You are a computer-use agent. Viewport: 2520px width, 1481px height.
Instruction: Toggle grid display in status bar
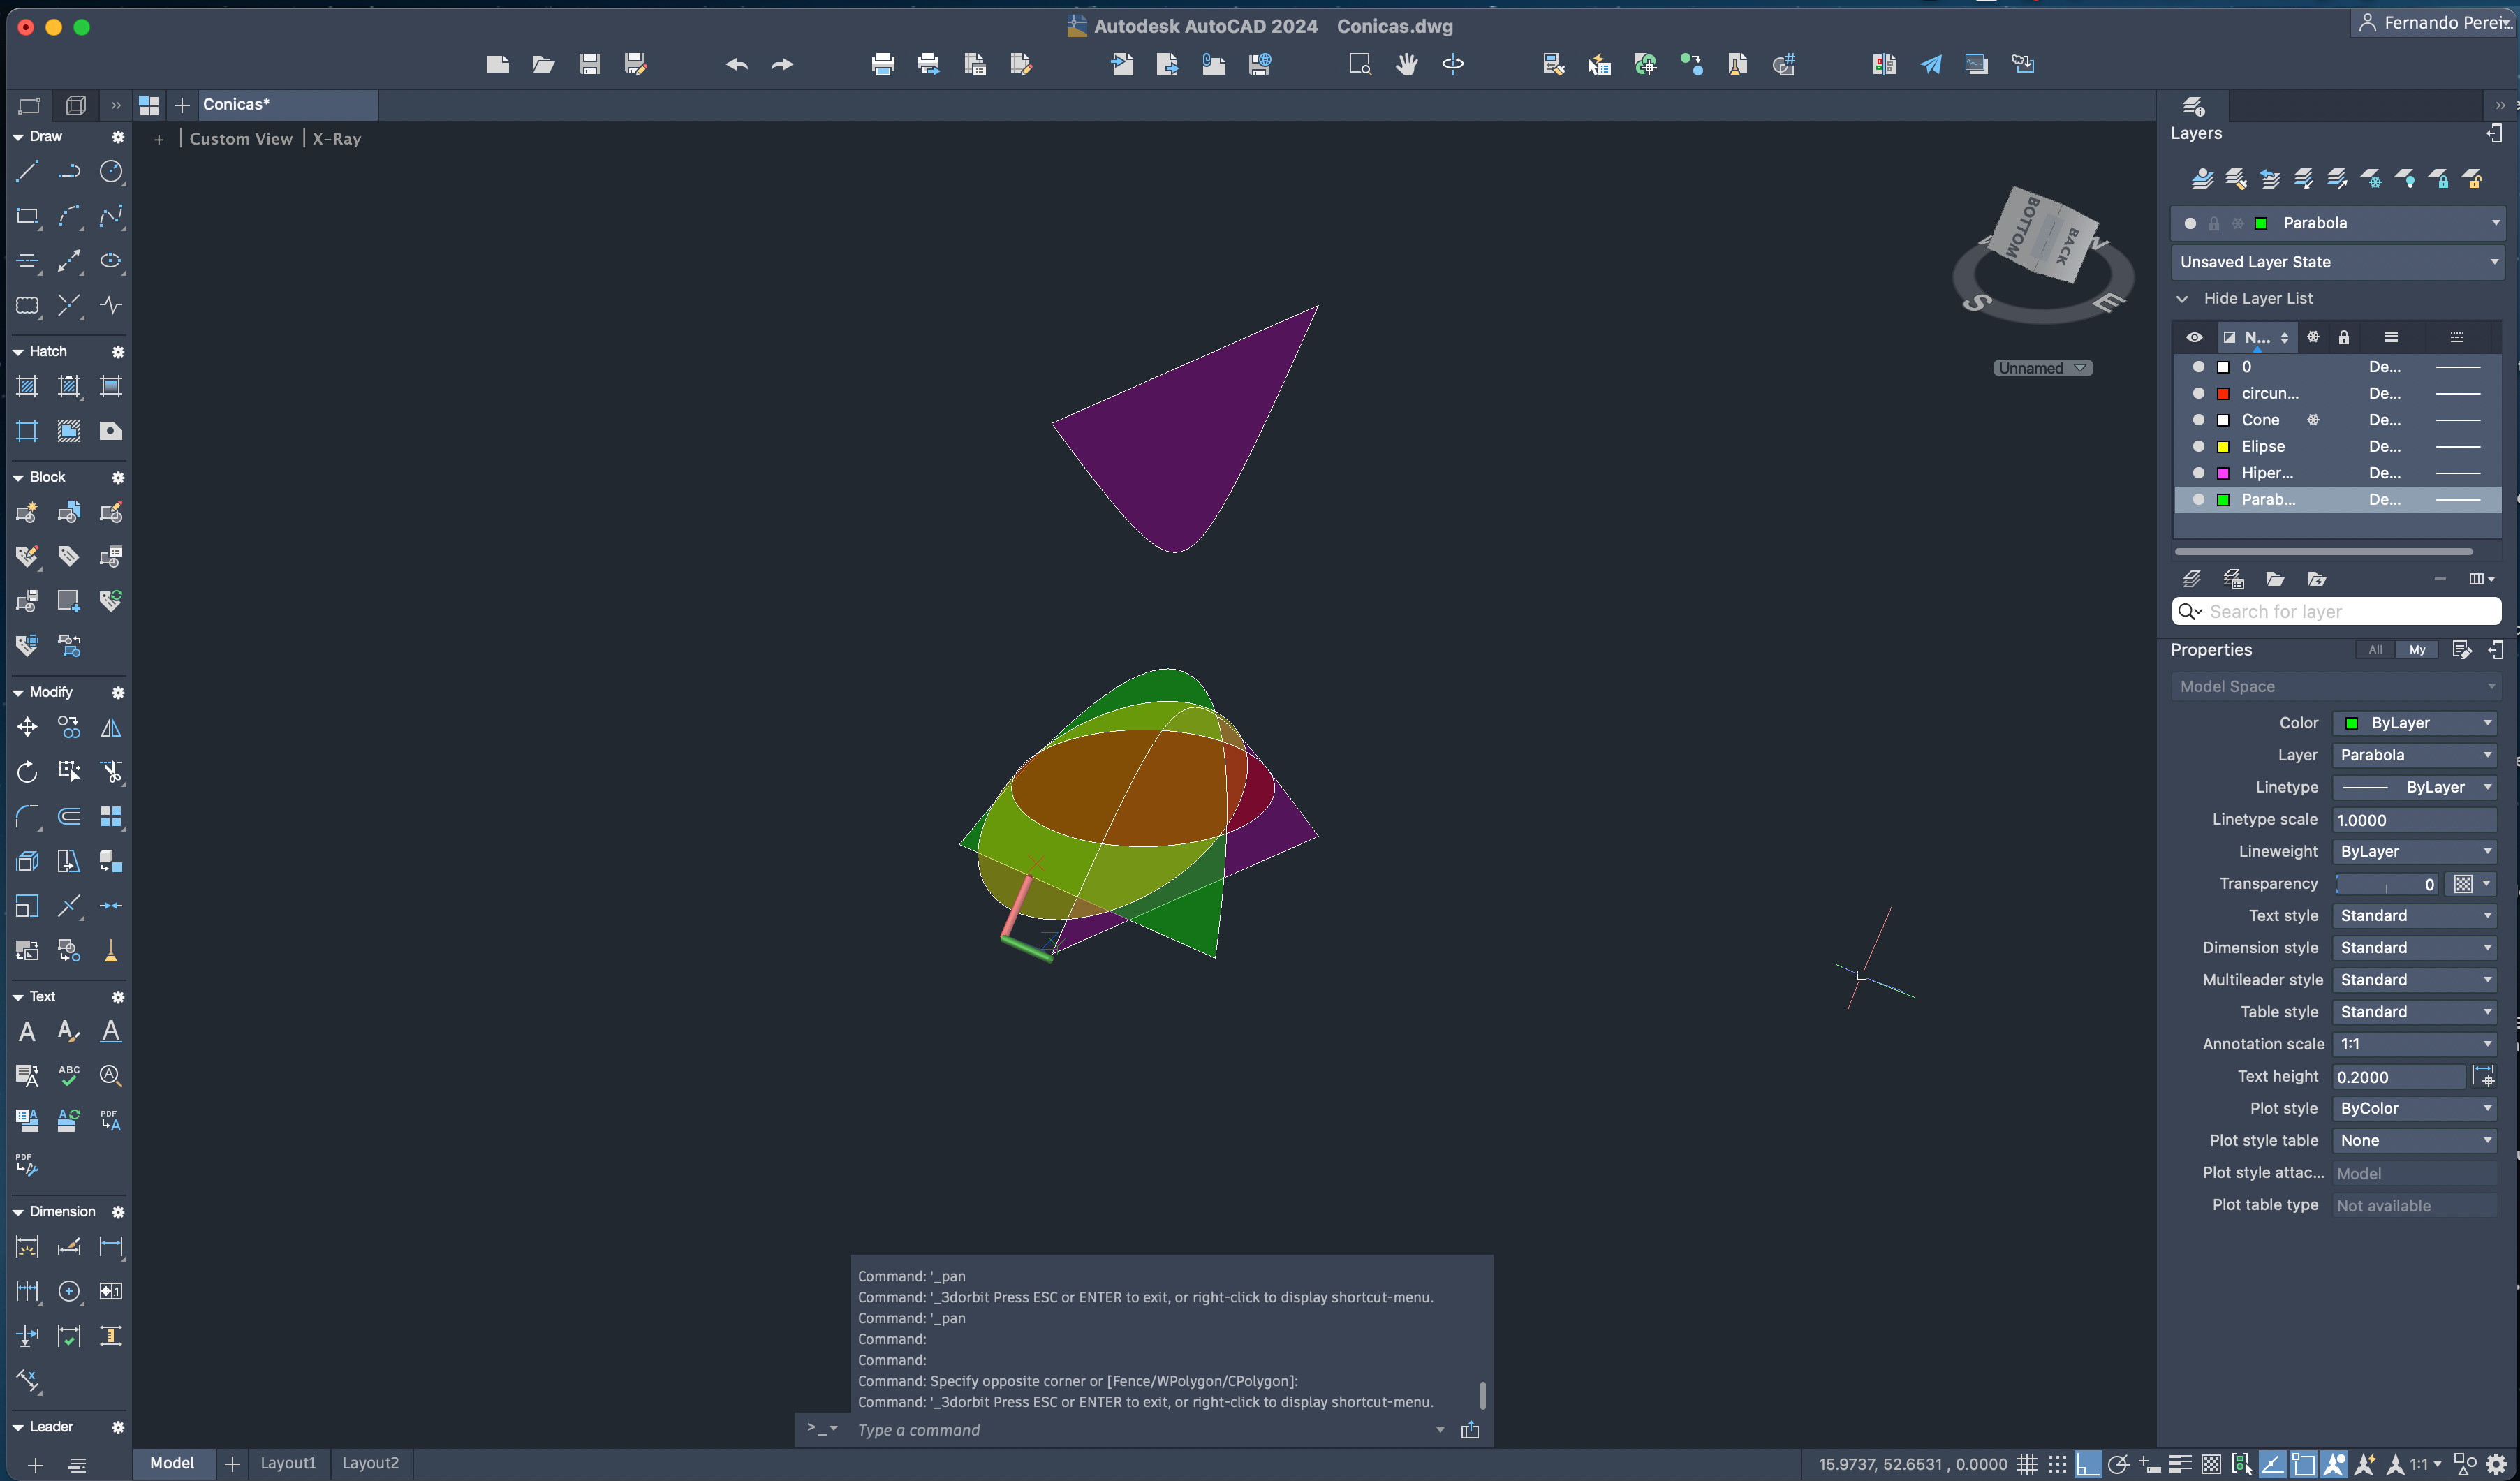pyautogui.click(x=2026, y=1464)
